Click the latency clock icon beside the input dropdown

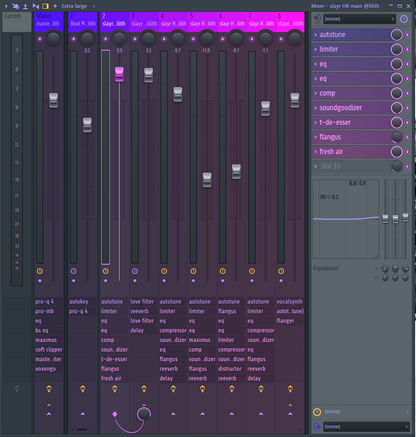click(x=404, y=19)
